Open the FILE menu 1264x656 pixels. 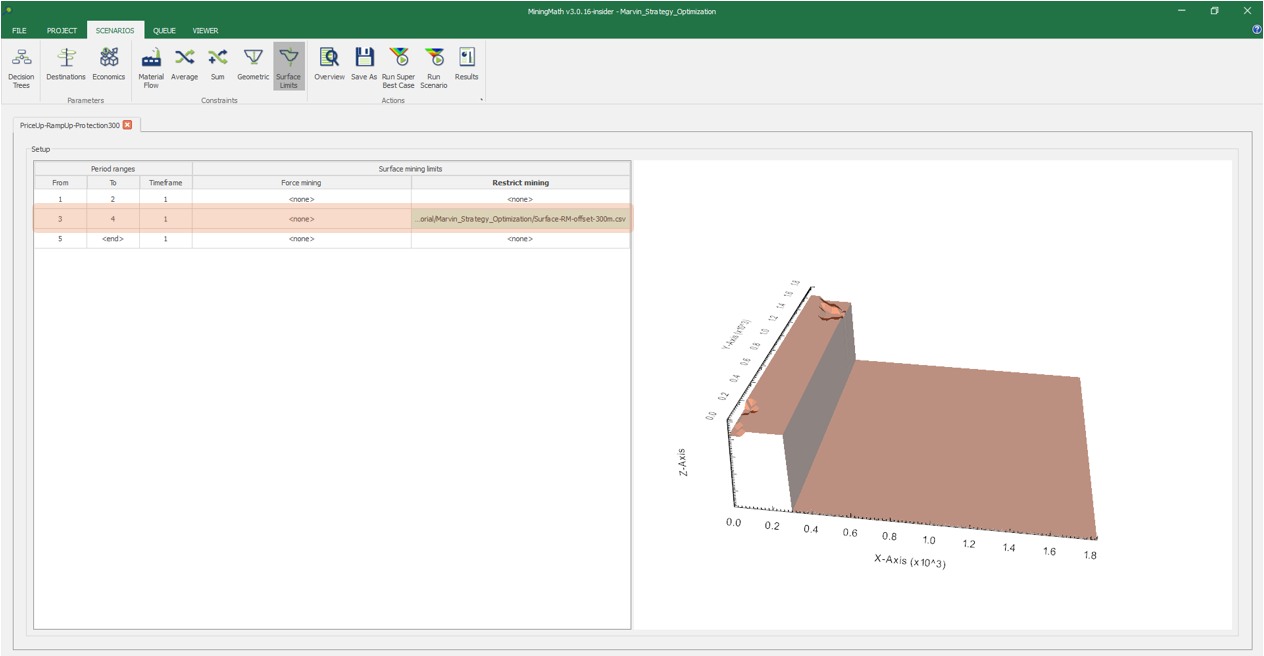19,31
